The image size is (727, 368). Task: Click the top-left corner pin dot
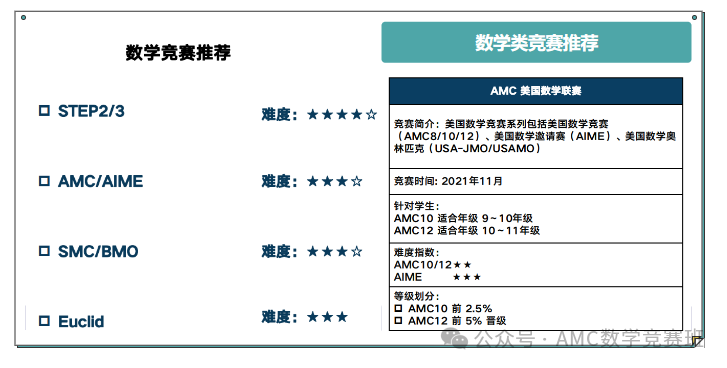(x=24, y=18)
